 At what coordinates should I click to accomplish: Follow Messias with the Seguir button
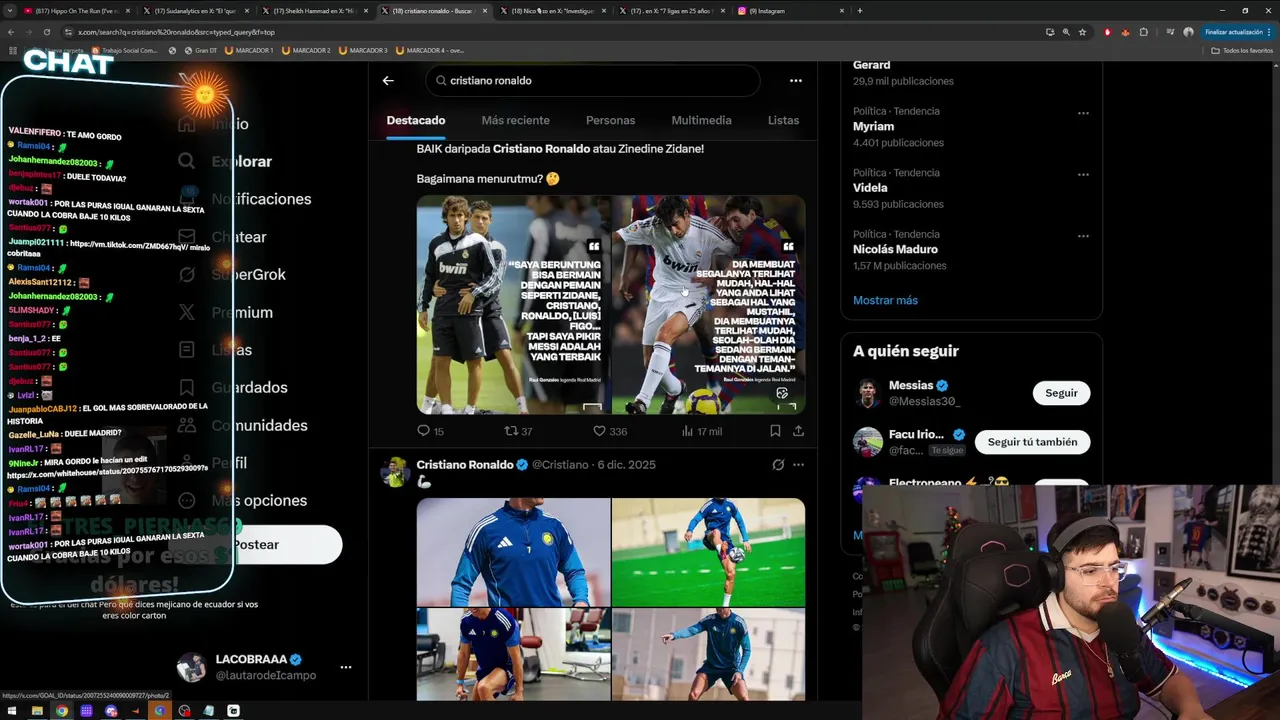coord(1061,393)
